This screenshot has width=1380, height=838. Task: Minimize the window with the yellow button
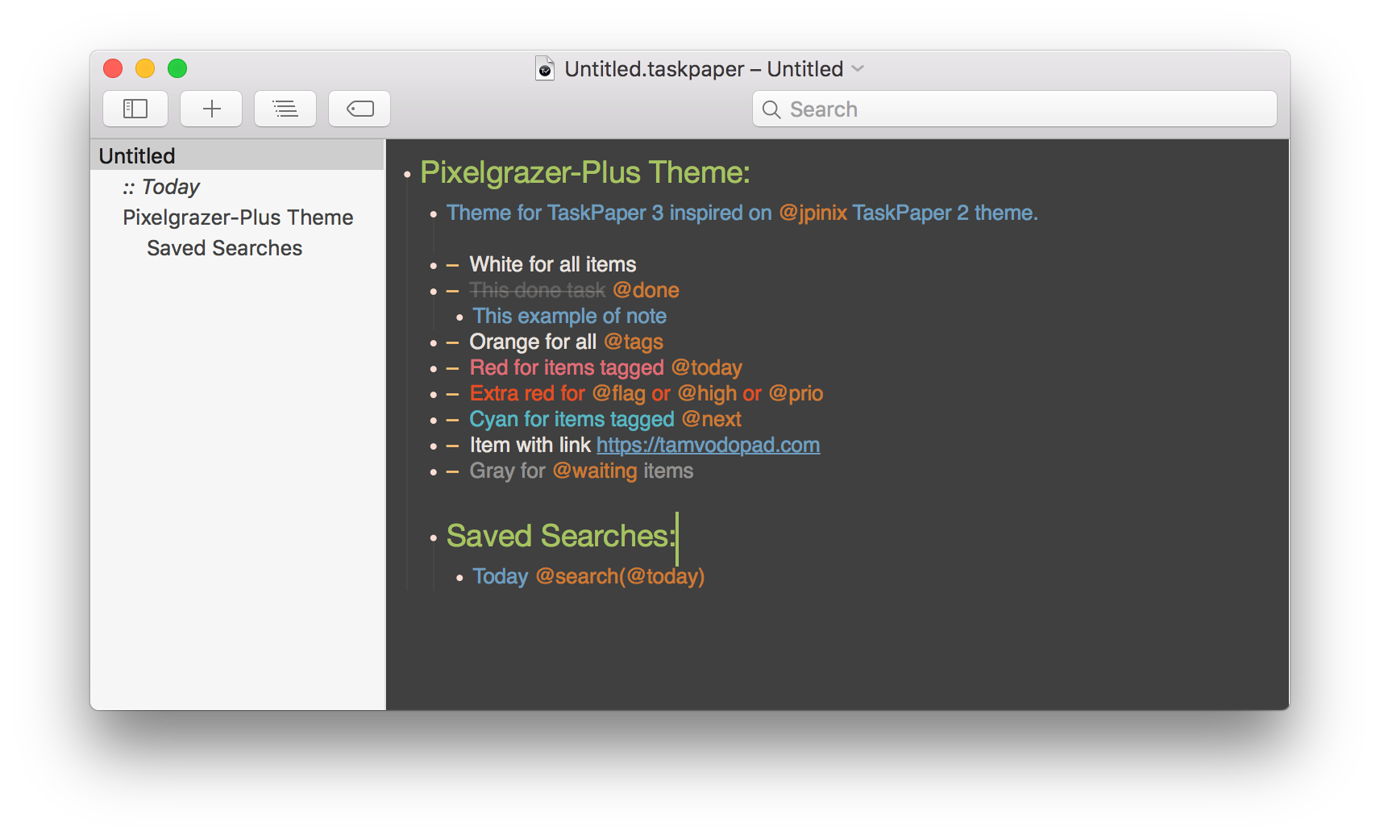click(x=145, y=68)
